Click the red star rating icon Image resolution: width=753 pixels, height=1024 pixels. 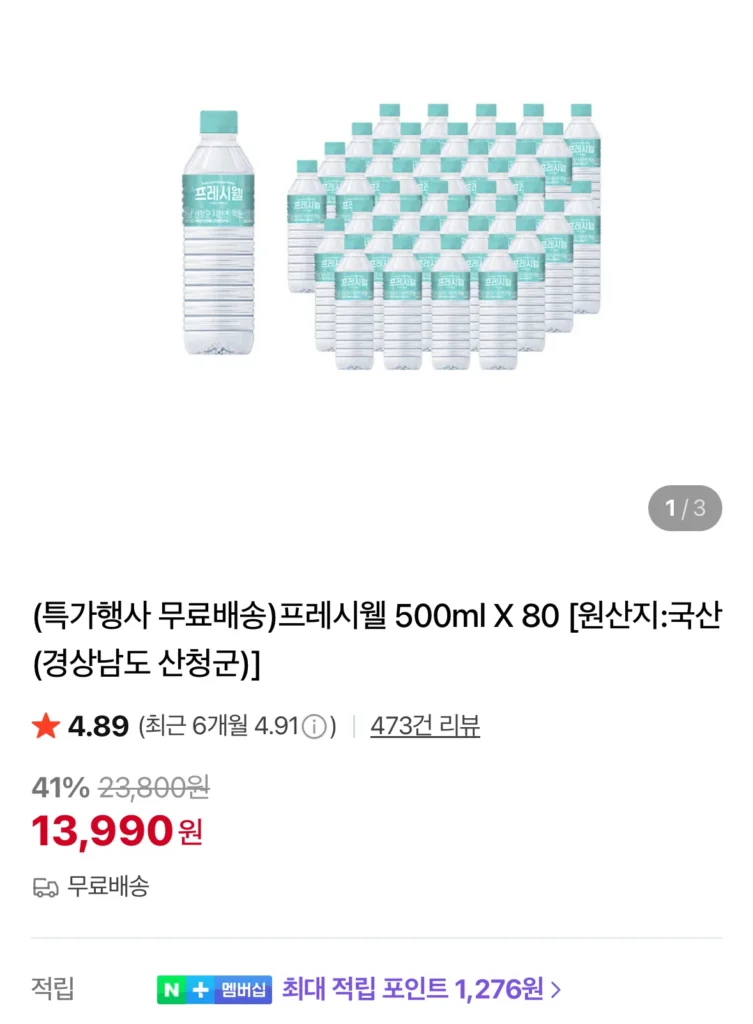[45, 726]
